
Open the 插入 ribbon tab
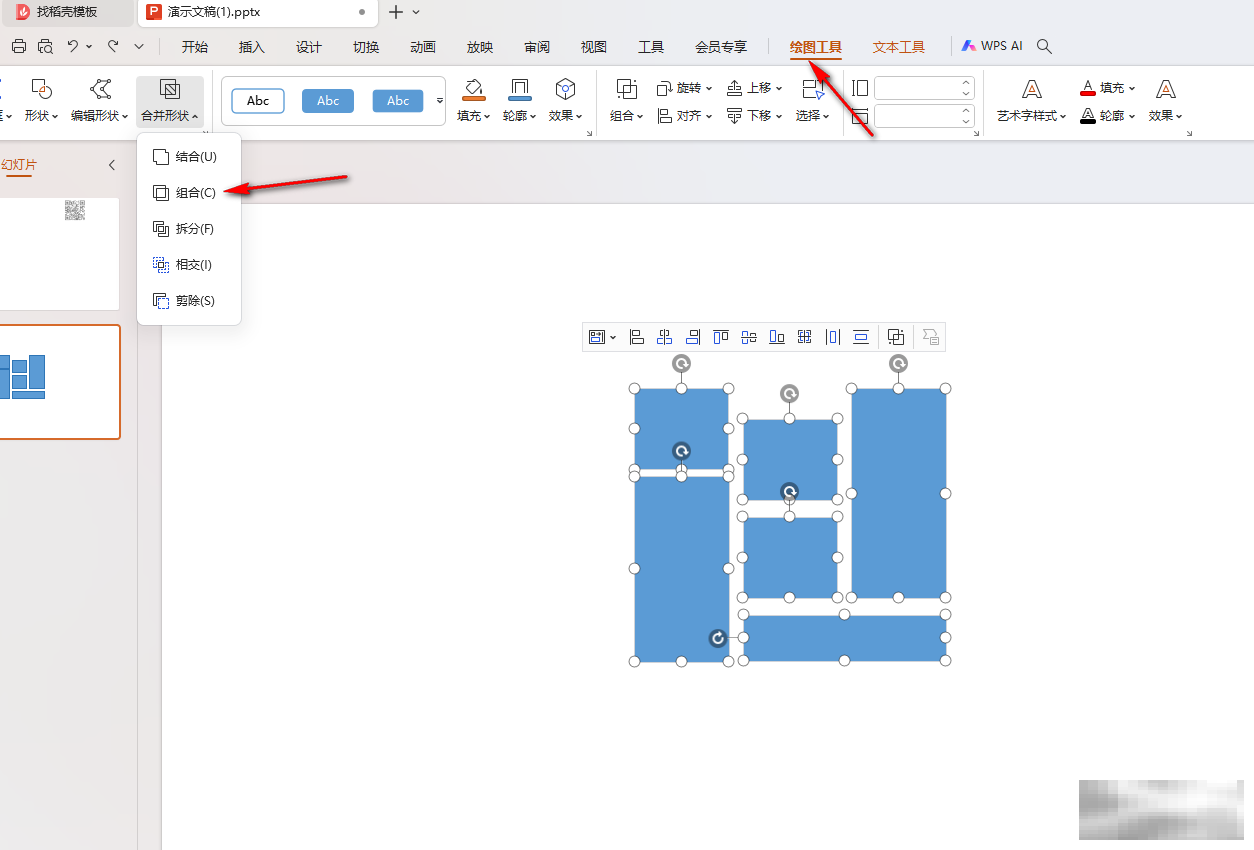tap(252, 47)
